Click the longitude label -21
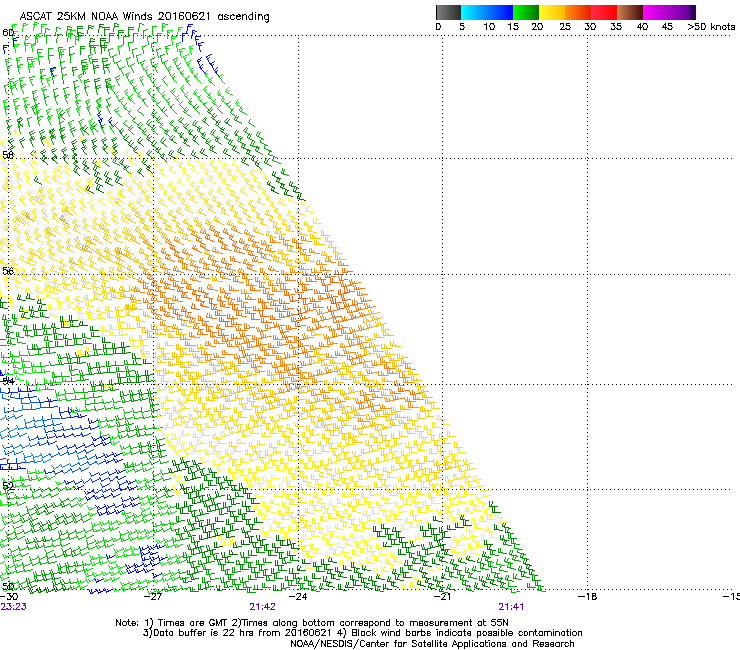Image resolution: width=740 pixels, height=650 pixels. click(x=442, y=597)
